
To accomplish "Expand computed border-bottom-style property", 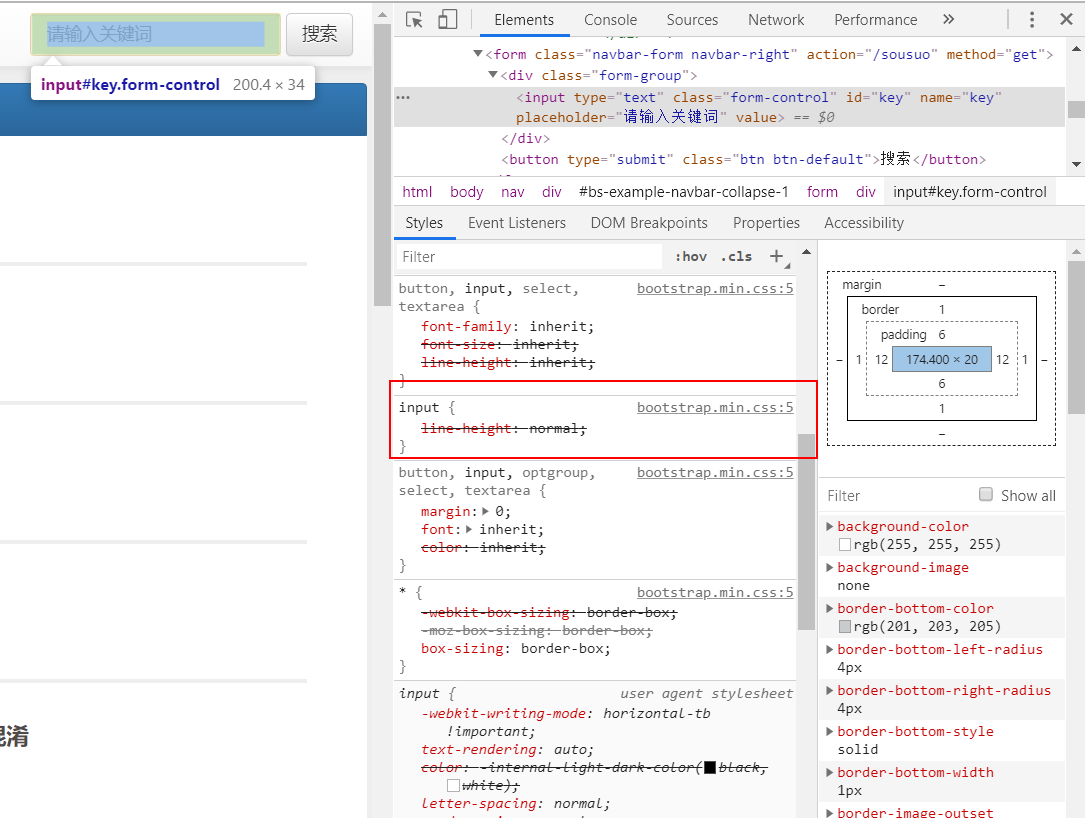I will [x=829, y=731].
